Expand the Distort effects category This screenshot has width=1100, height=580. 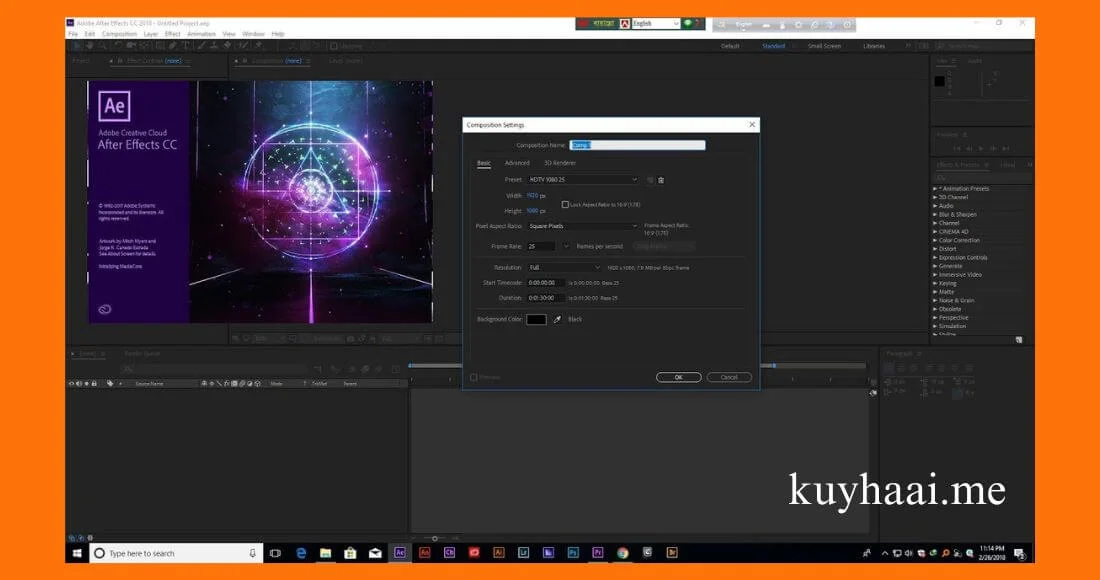(935, 249)
